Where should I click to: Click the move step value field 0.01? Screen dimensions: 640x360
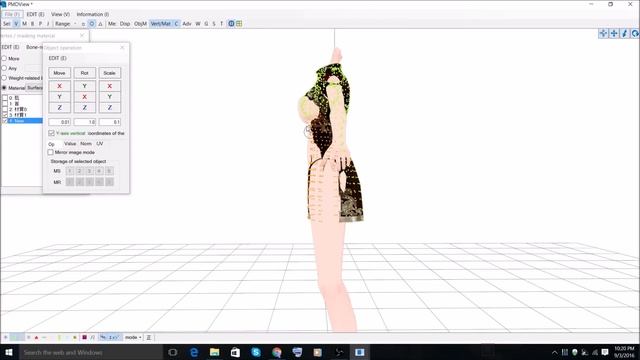pos(60,122)
